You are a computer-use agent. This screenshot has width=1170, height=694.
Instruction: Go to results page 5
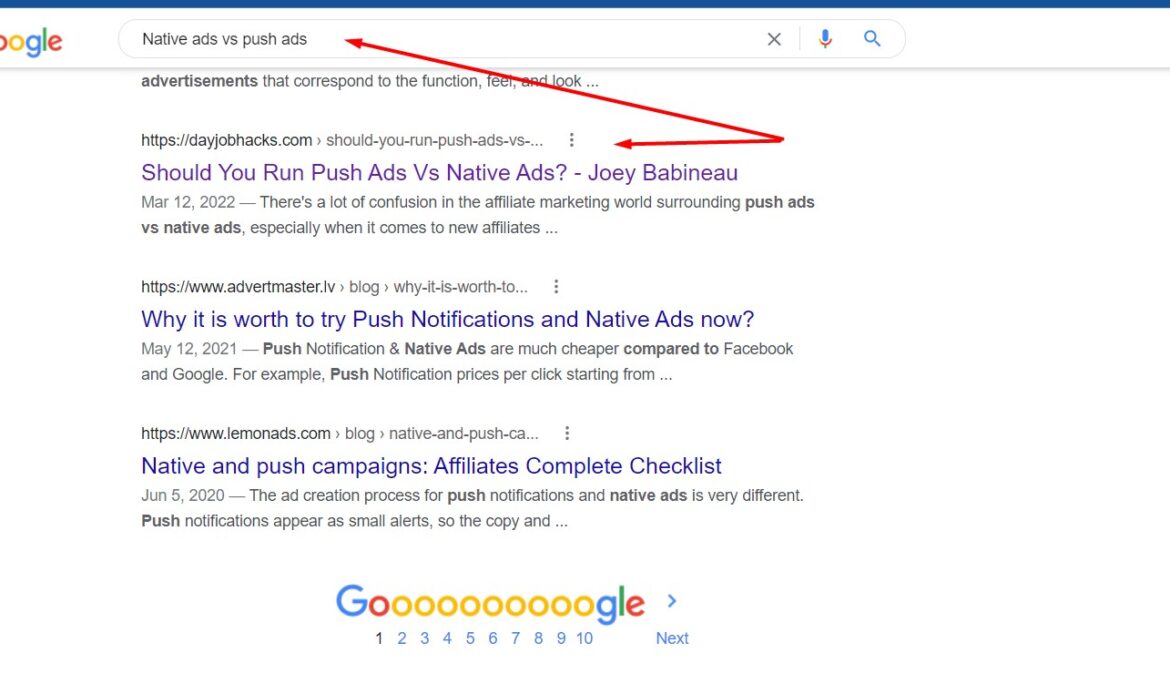pos(470,638)
